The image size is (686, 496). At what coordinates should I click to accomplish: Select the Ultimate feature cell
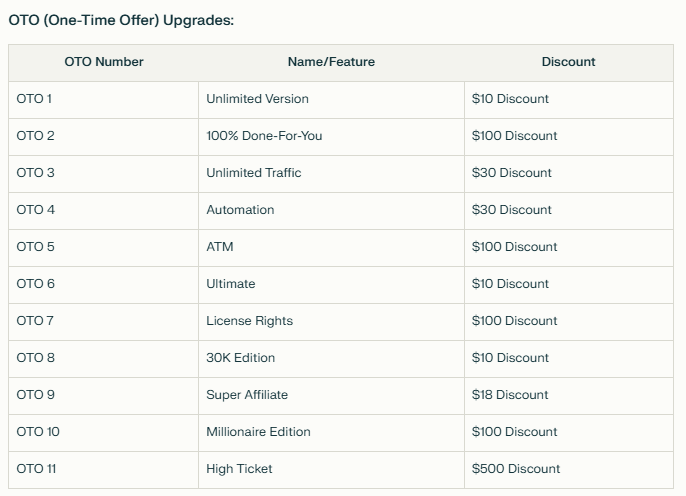coord(331,284)
